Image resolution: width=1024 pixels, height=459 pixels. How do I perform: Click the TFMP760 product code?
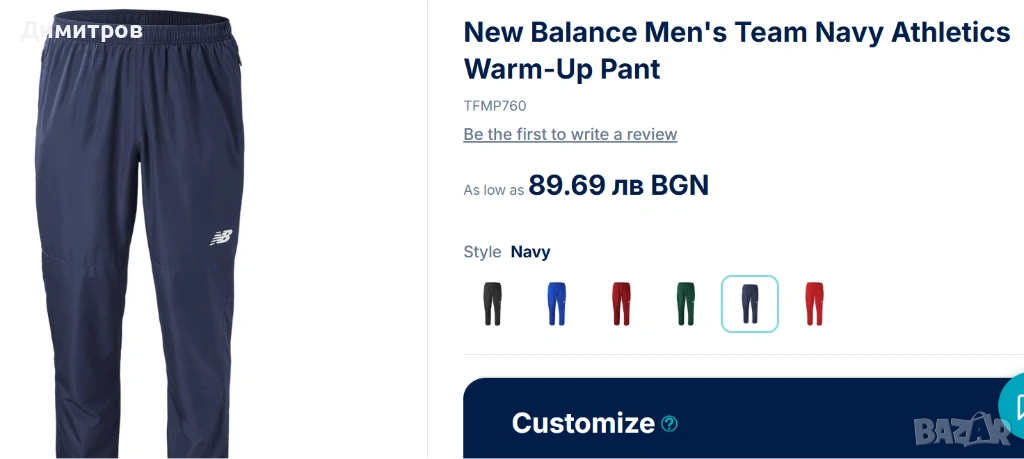click(x=494, y=106)
